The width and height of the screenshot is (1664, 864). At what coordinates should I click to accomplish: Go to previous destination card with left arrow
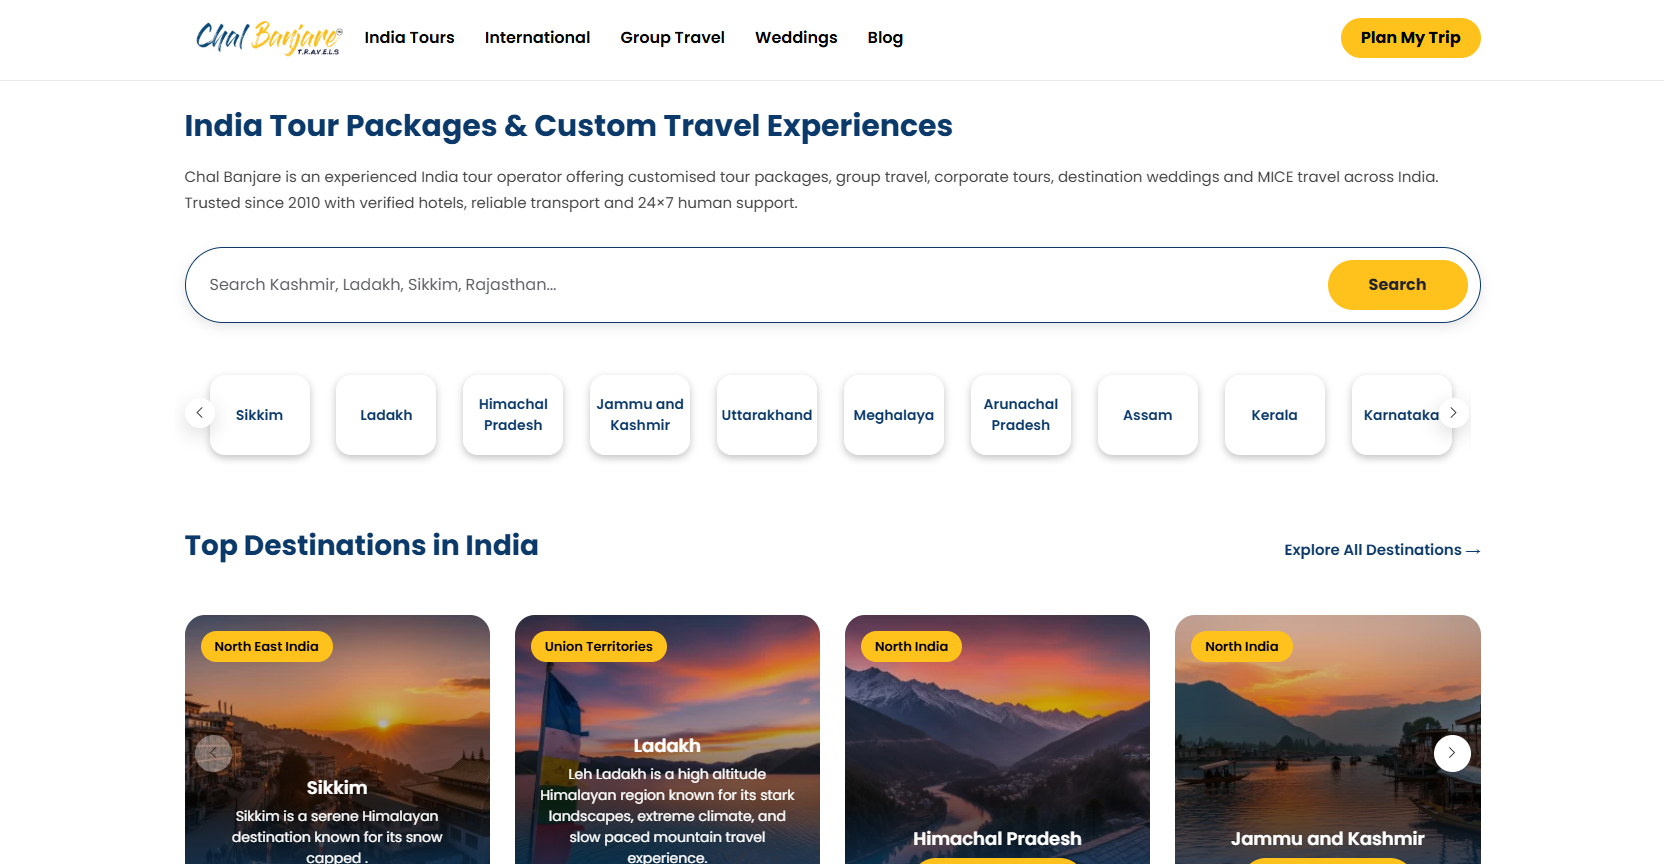point(213,753)
